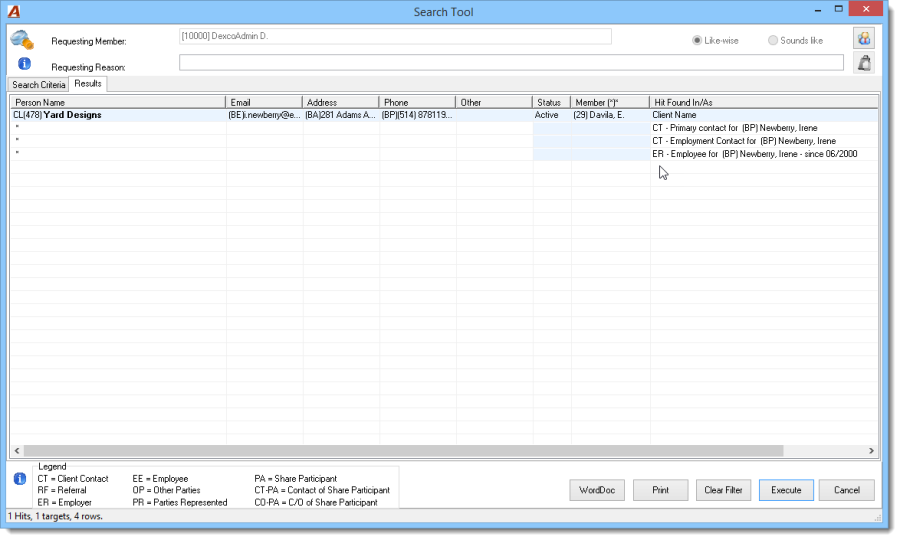Click the Print button

pyautogui.click(x=660, y=490)
